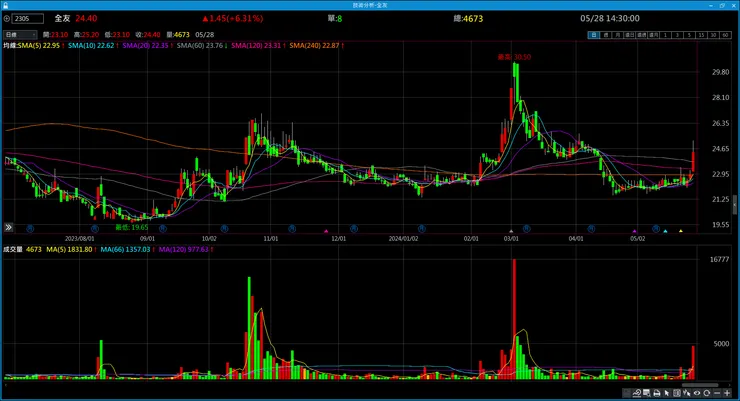Click the volume MA(120) 977.63 label

point(186,249)
